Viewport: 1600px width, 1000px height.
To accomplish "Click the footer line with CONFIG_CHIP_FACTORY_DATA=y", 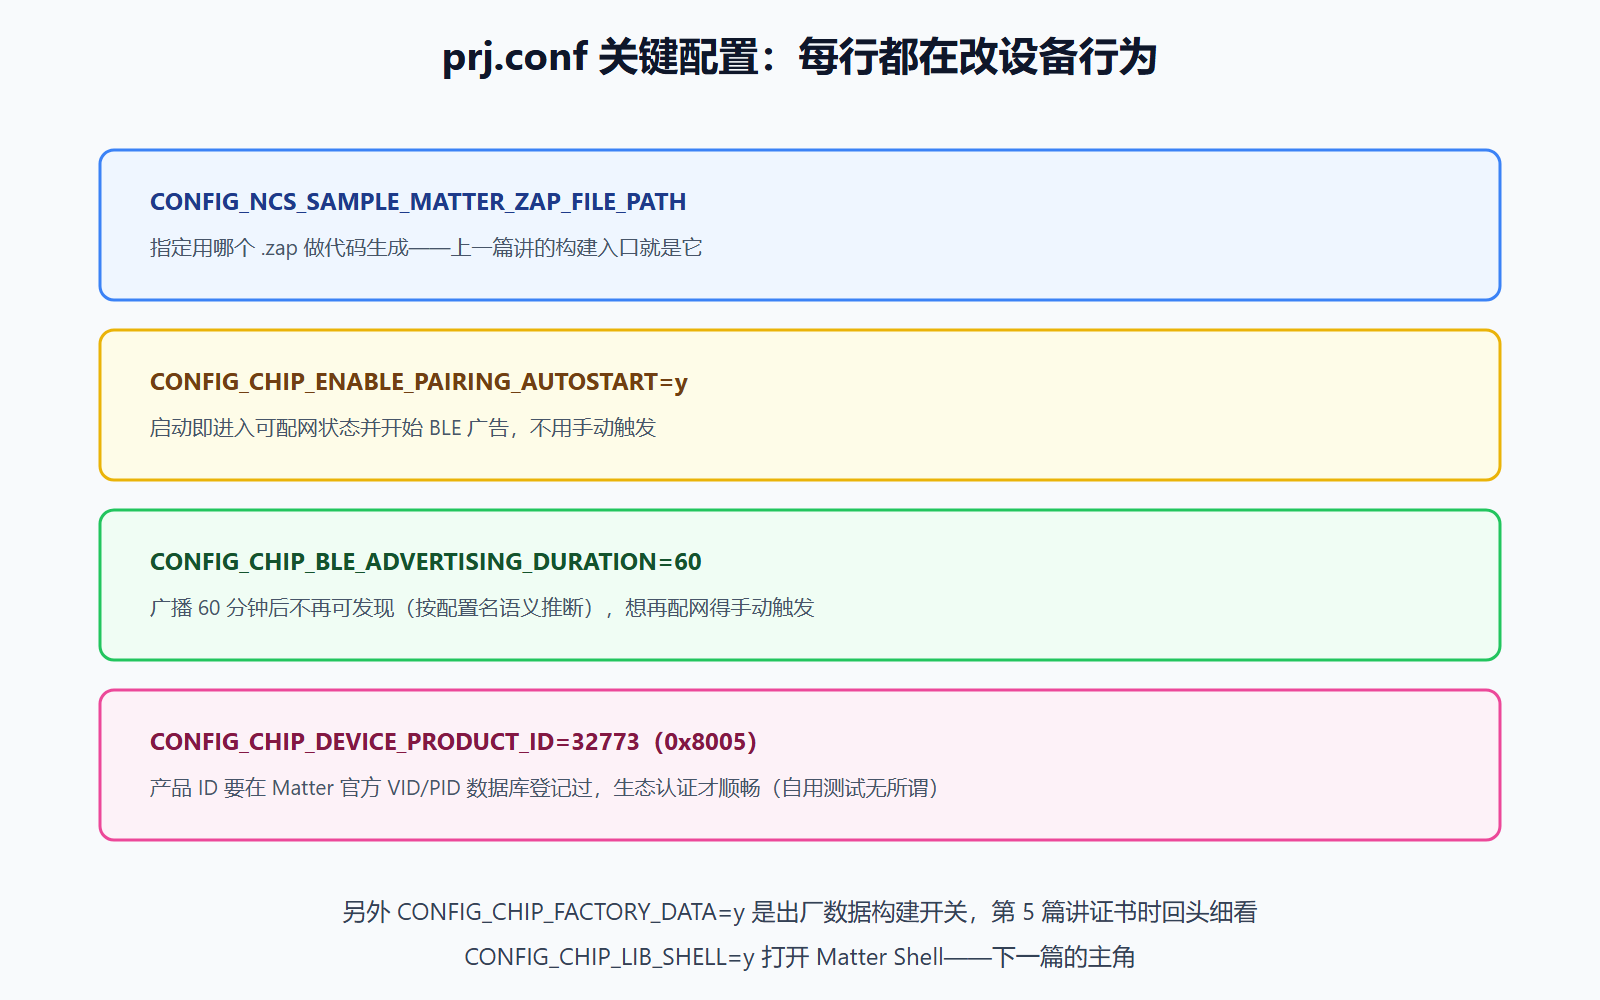I will click(799, 912).
